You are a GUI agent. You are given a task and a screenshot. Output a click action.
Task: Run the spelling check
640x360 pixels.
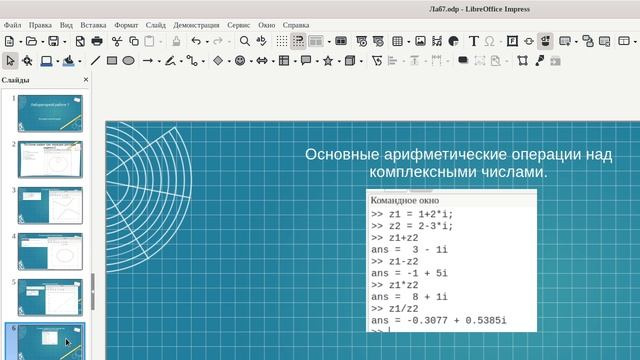261,41
